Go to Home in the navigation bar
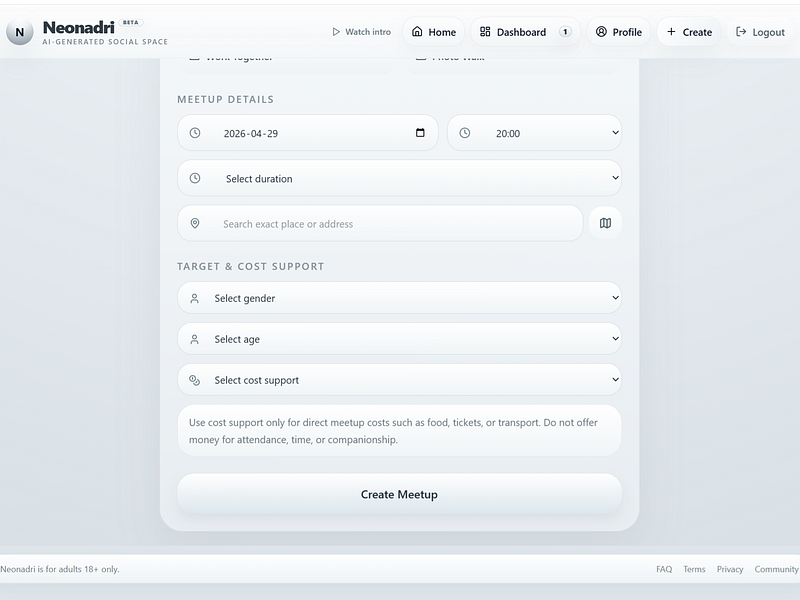This screenshot has width=800, height=600. [x=434, y=32]
